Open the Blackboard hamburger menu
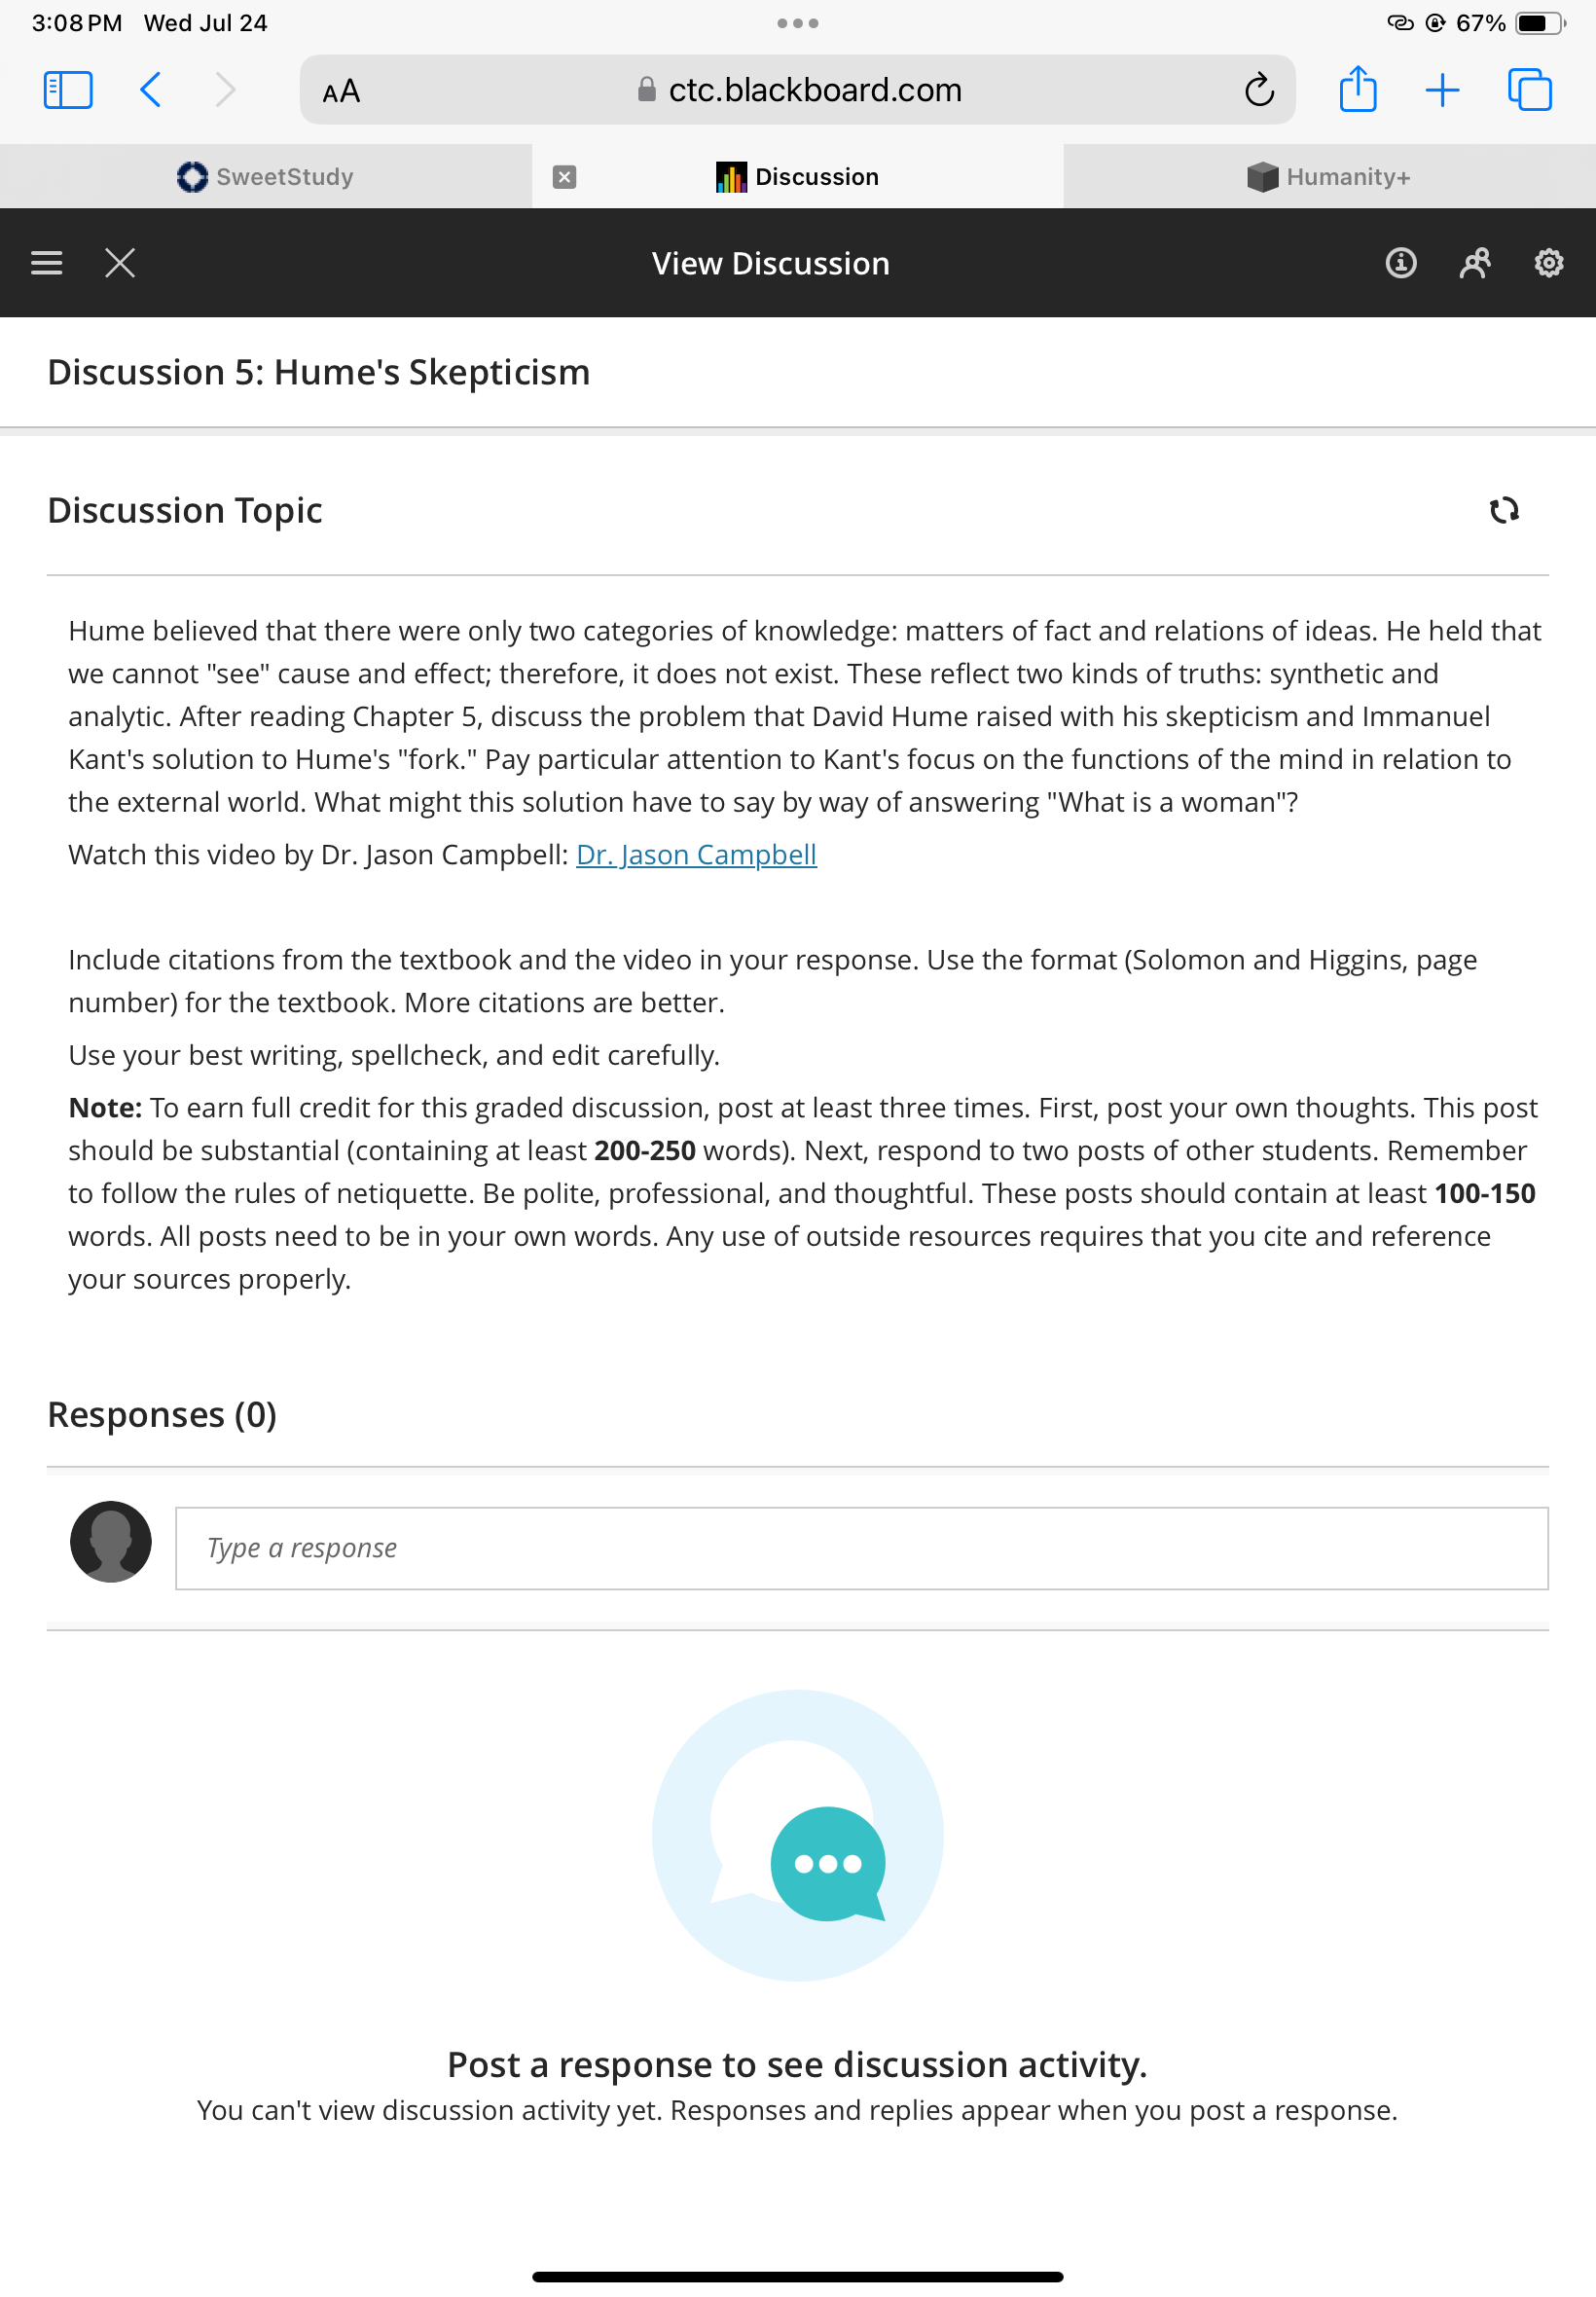Image resolution: width=1596 pixels, height=2297 pixels. click(47, 263)
